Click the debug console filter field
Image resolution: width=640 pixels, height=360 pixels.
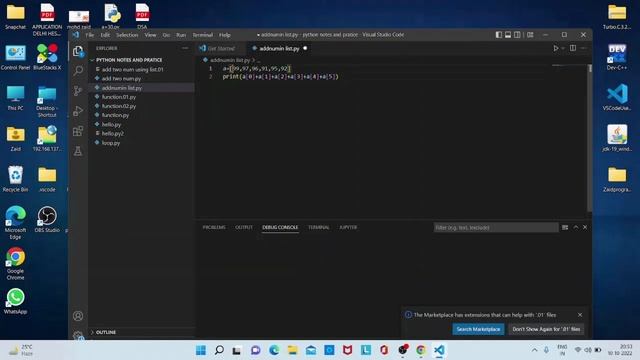click(496, 227)
